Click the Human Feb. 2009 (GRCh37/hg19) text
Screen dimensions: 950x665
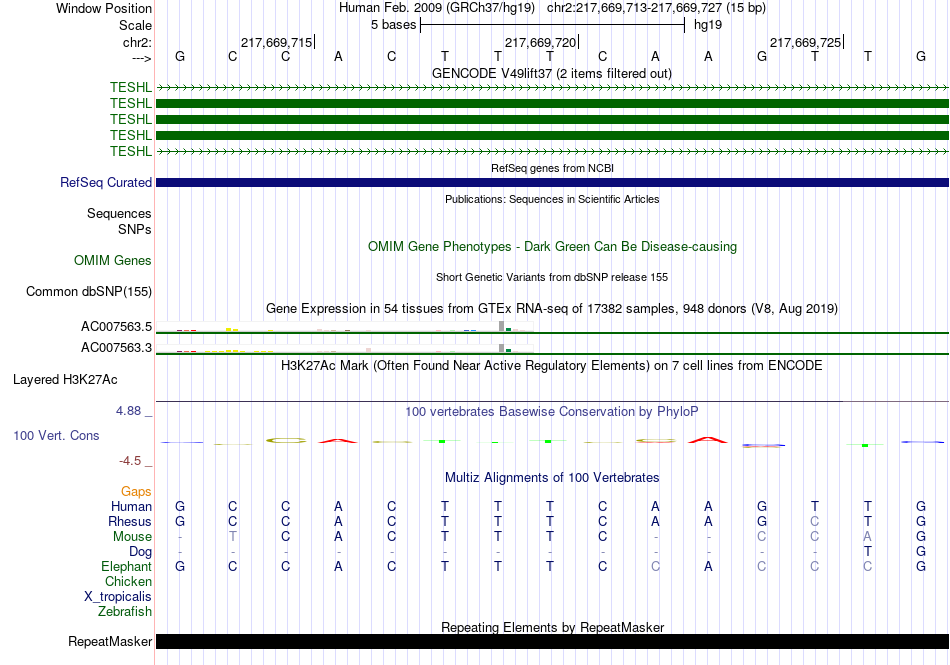[x=437, y=8]
